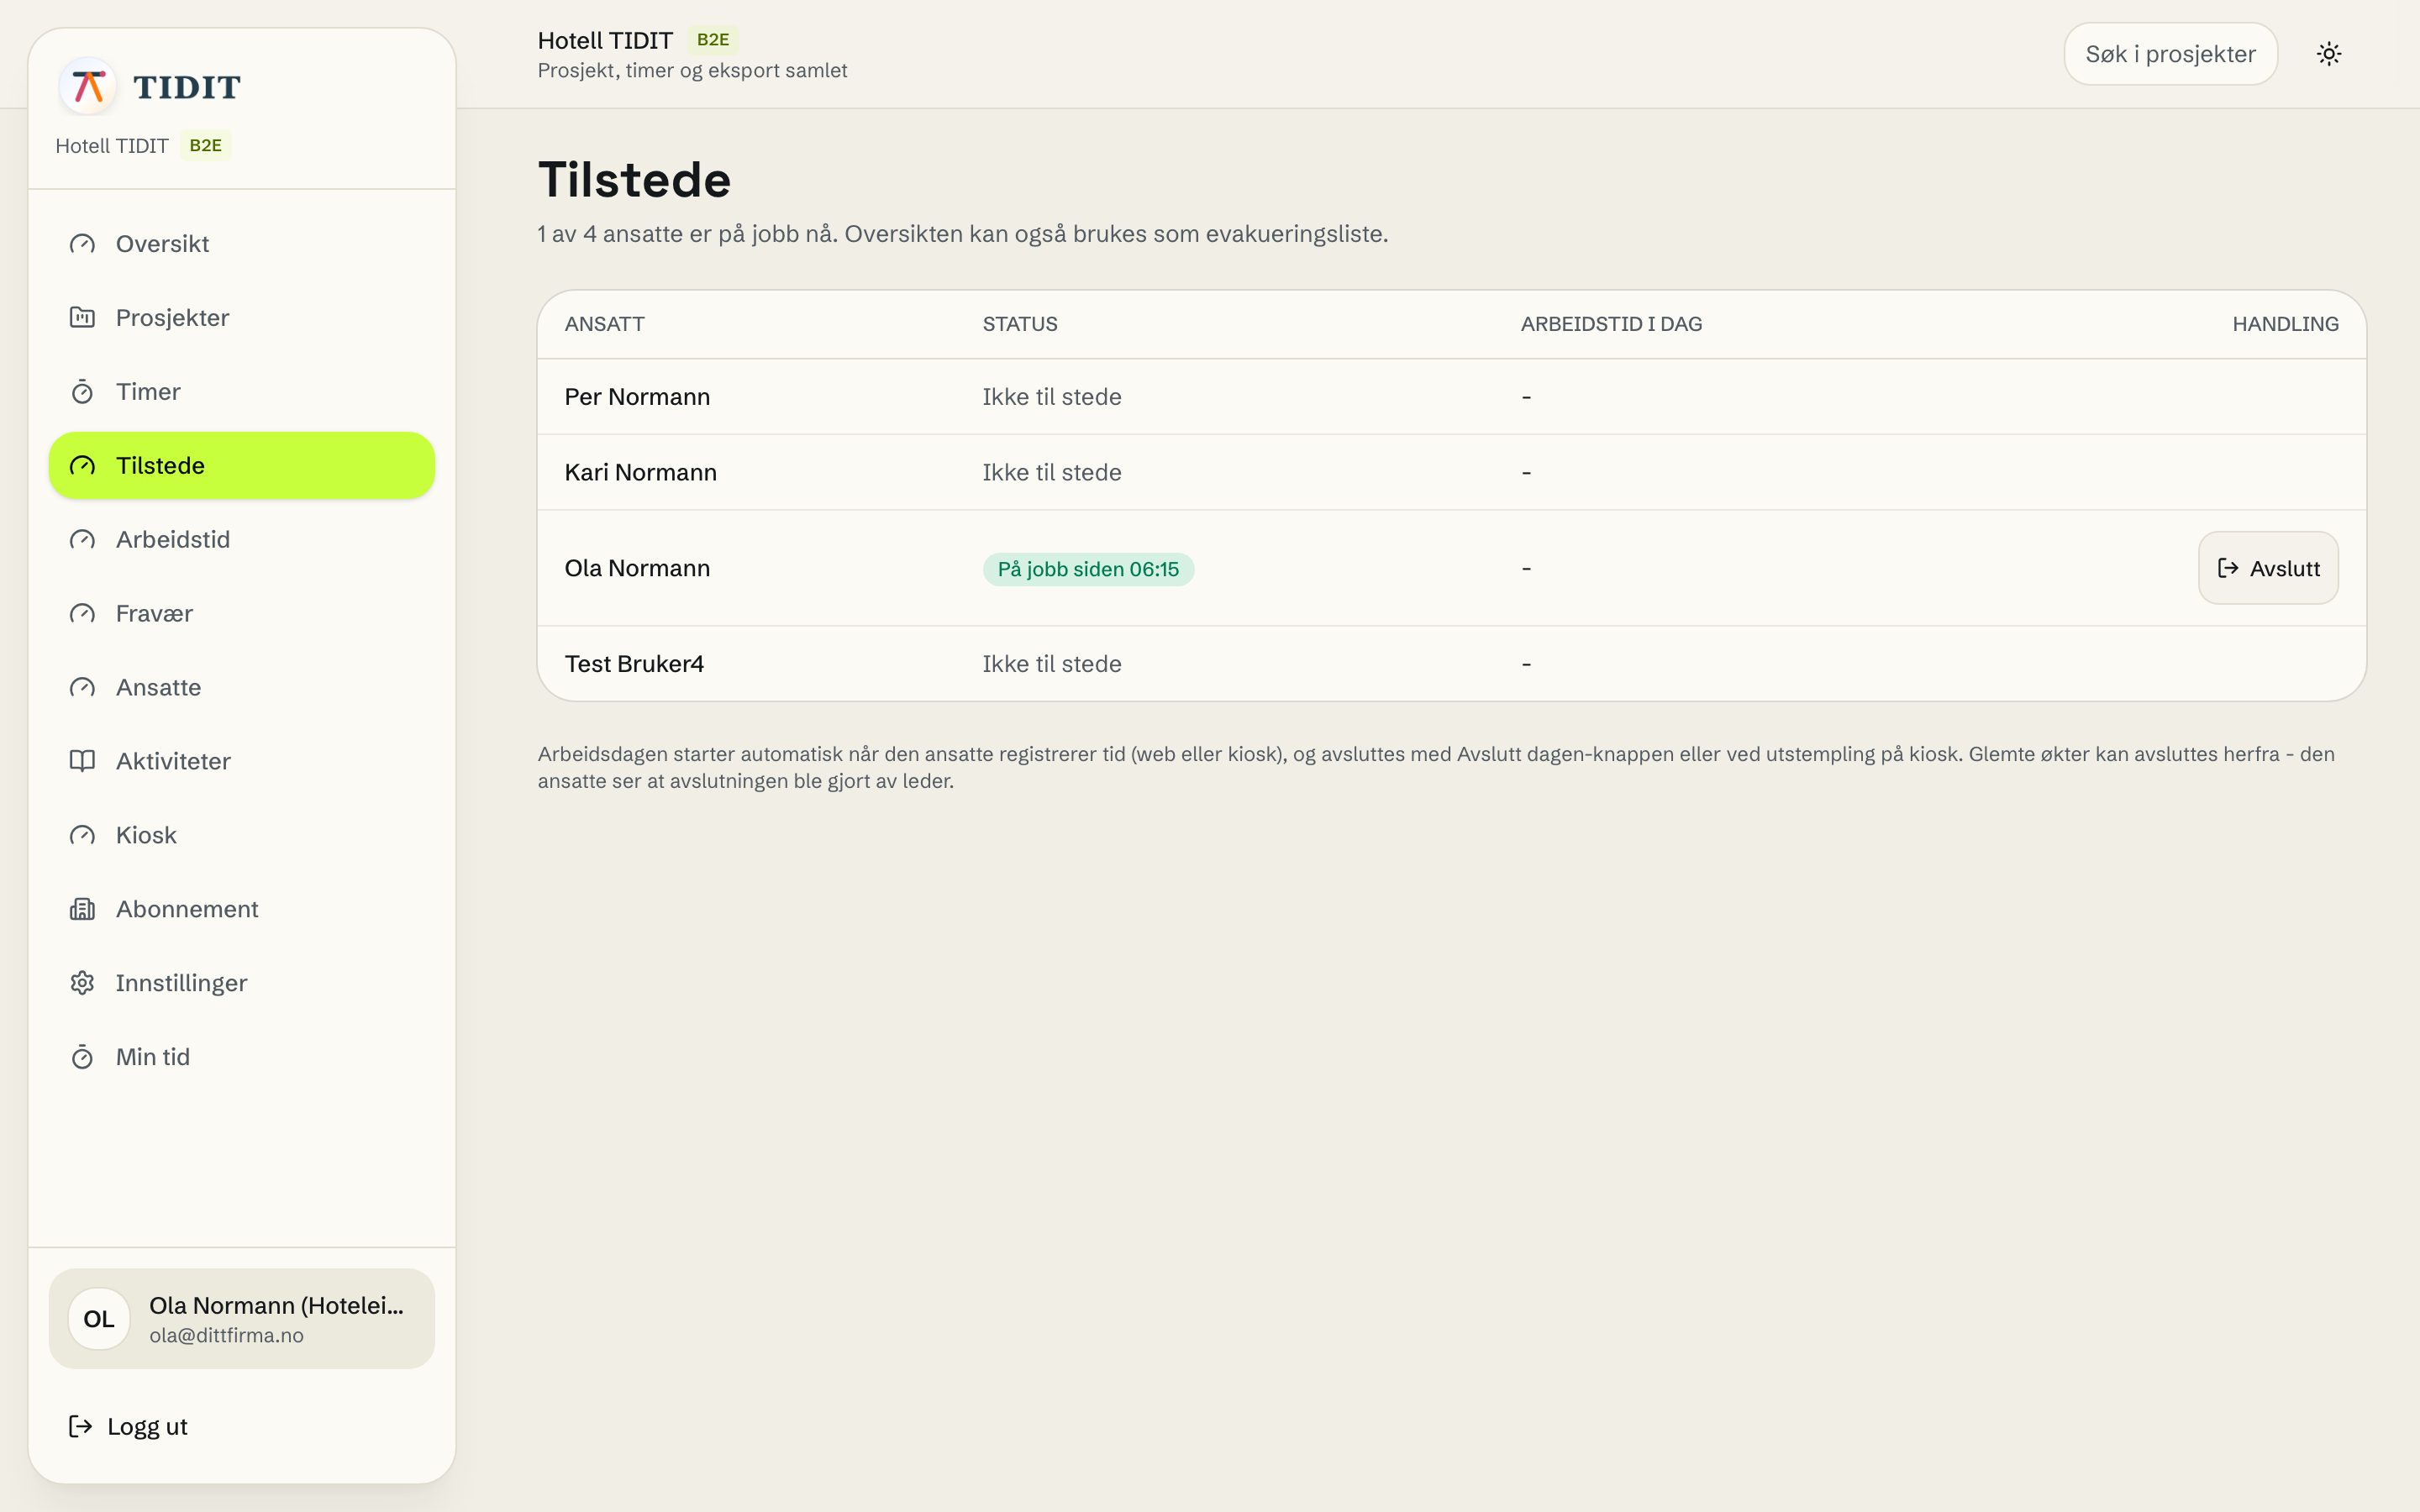Click the Prosjekter folder icon
Image resolution: width=2420 pixels, height=1512 pixels.
coord(82,318)
